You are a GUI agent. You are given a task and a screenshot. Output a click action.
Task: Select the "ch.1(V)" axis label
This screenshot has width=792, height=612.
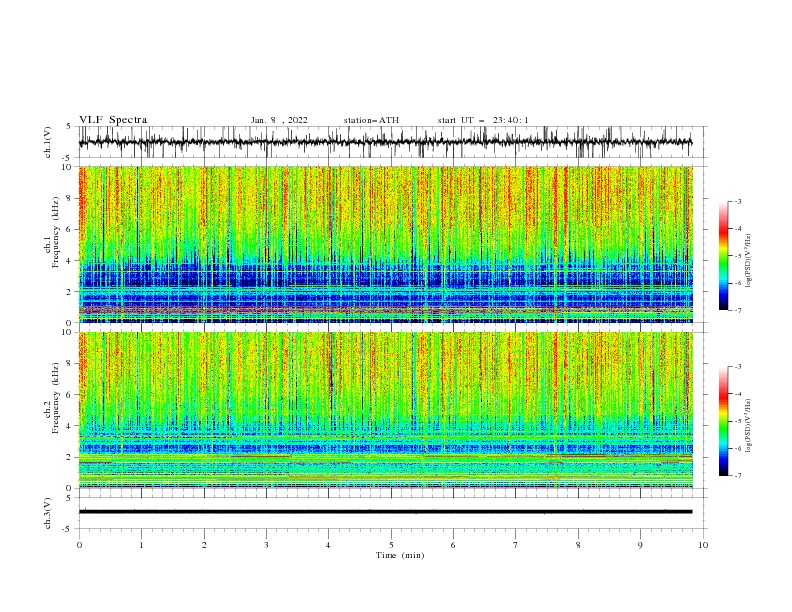(x=48, y=142)
